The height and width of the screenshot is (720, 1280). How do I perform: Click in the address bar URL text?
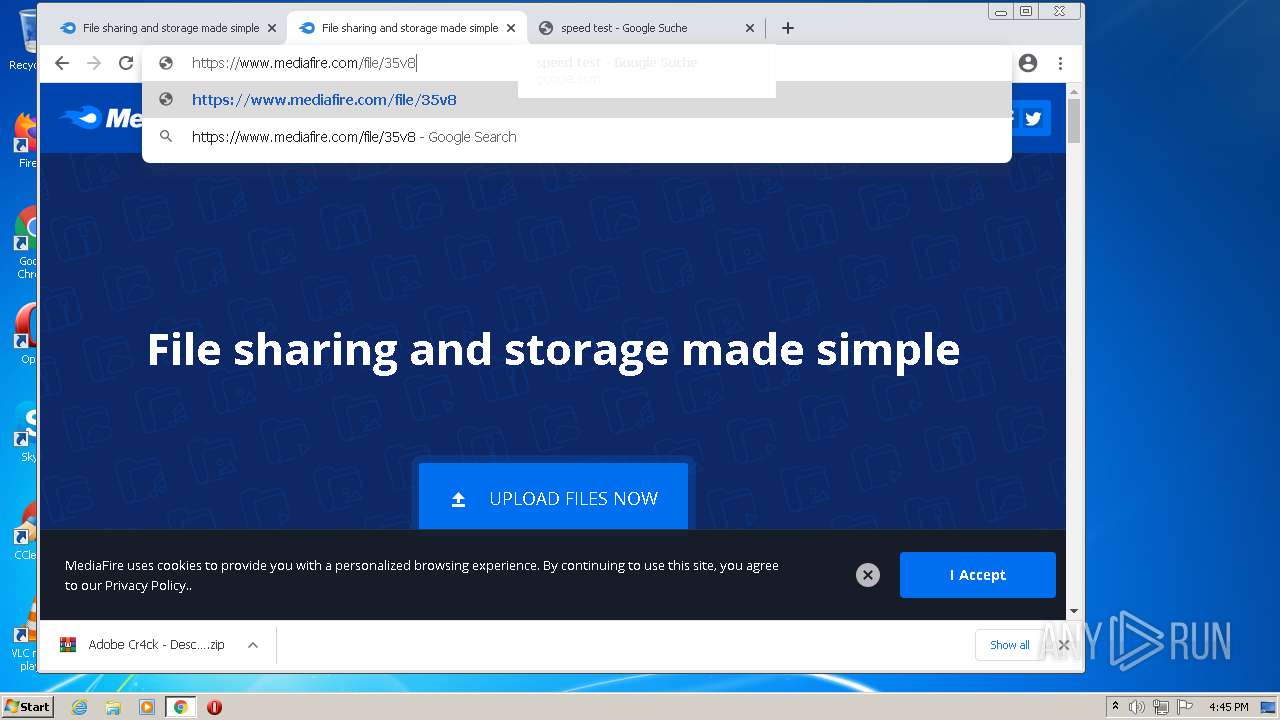303,63
